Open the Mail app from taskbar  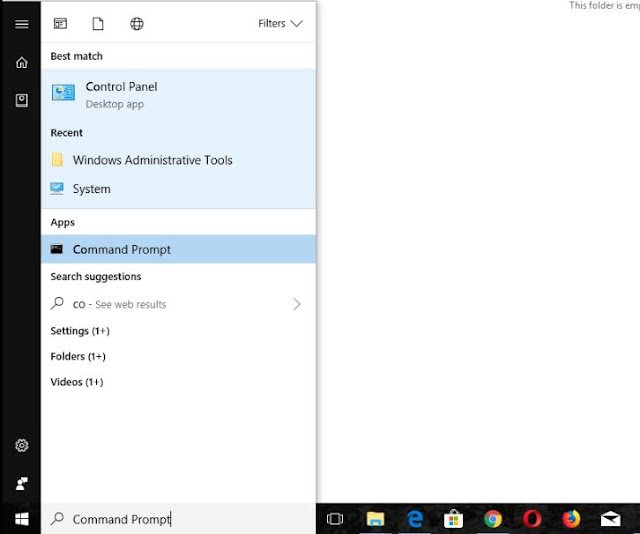(611, 519)
